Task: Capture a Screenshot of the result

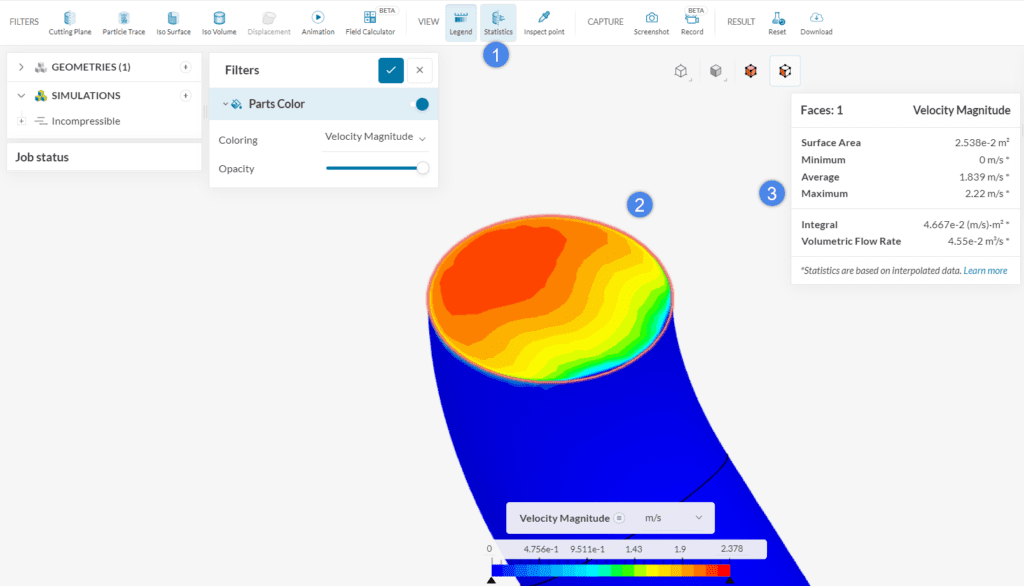Action: tap(651, 20)
